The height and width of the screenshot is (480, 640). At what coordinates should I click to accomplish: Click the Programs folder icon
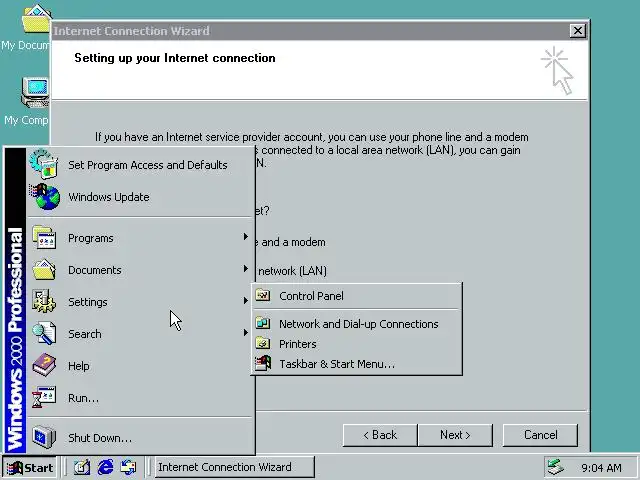click(x=44, y=238)
